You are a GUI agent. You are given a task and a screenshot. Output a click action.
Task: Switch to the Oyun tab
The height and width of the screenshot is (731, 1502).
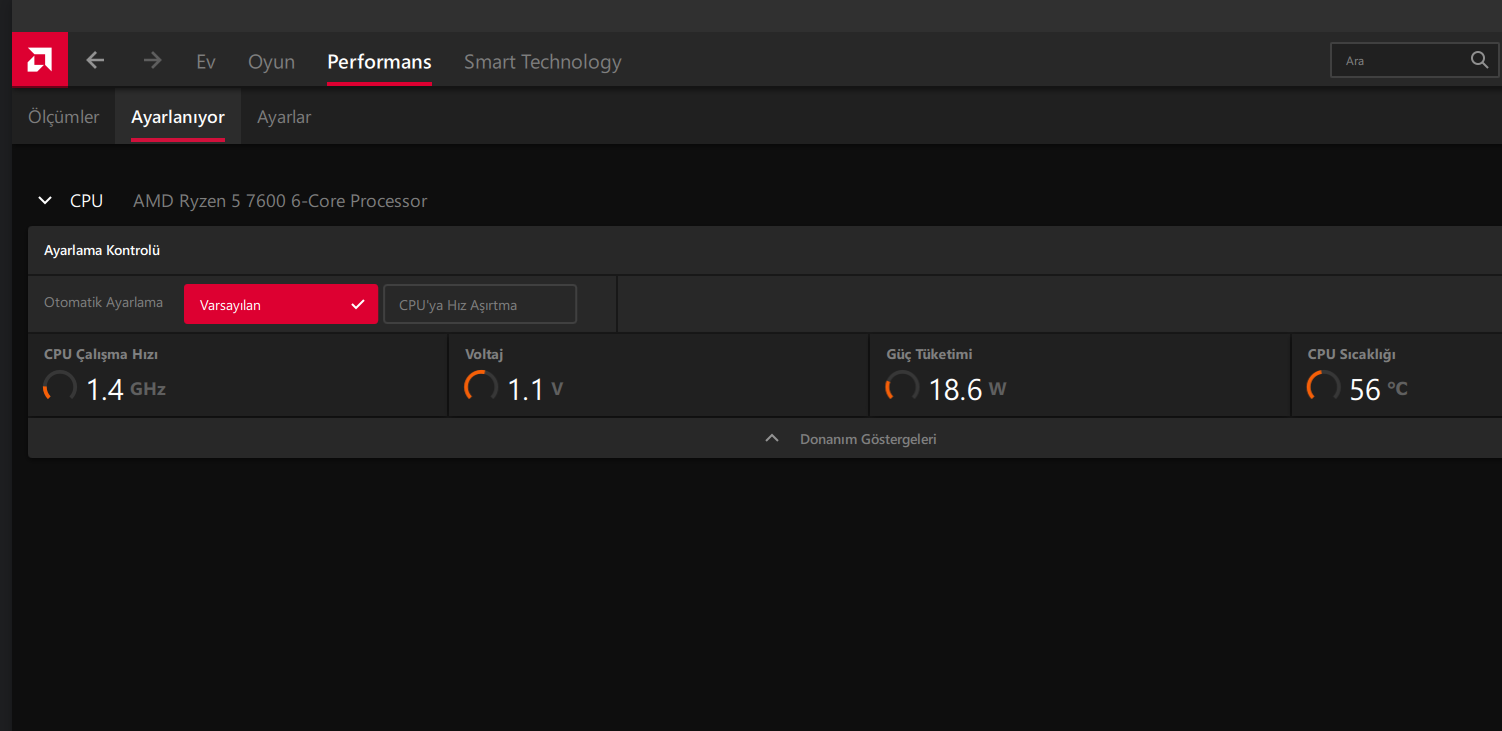(271, 61)
